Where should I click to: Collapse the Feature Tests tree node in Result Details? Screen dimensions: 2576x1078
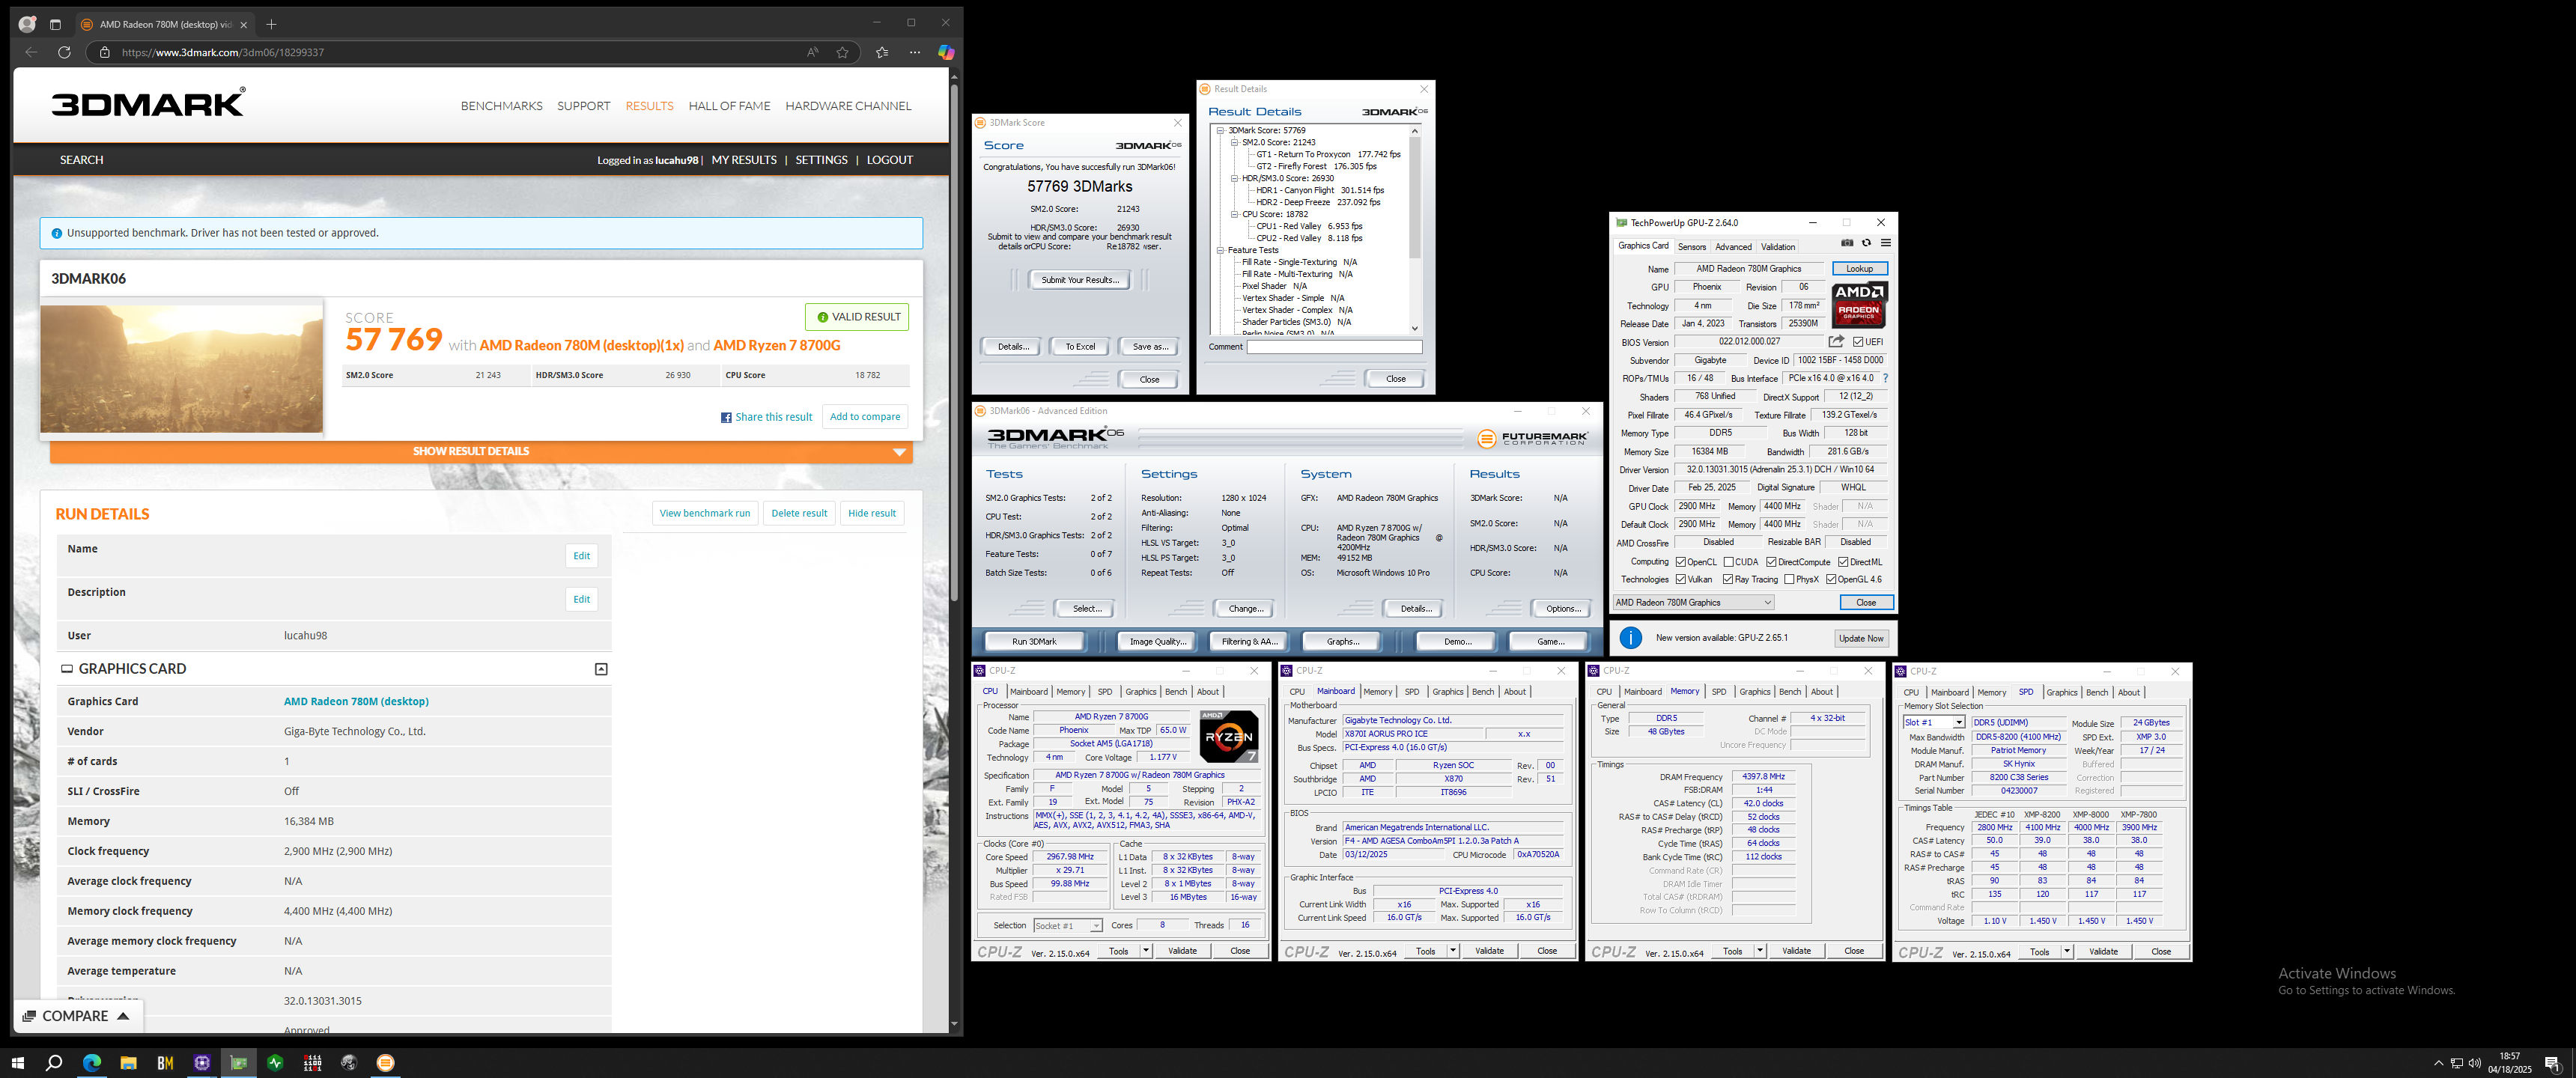pos(1220,250)
